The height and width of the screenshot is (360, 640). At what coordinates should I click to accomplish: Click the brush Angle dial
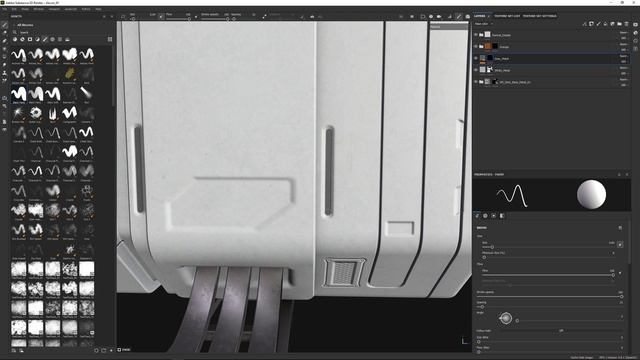506,318
